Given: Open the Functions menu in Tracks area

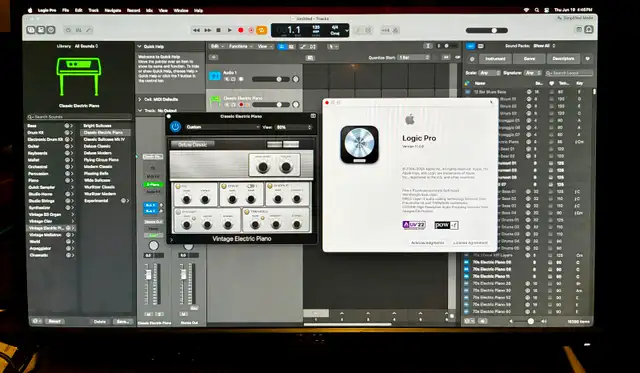Looking at the screenshot, I should point(240,47).
